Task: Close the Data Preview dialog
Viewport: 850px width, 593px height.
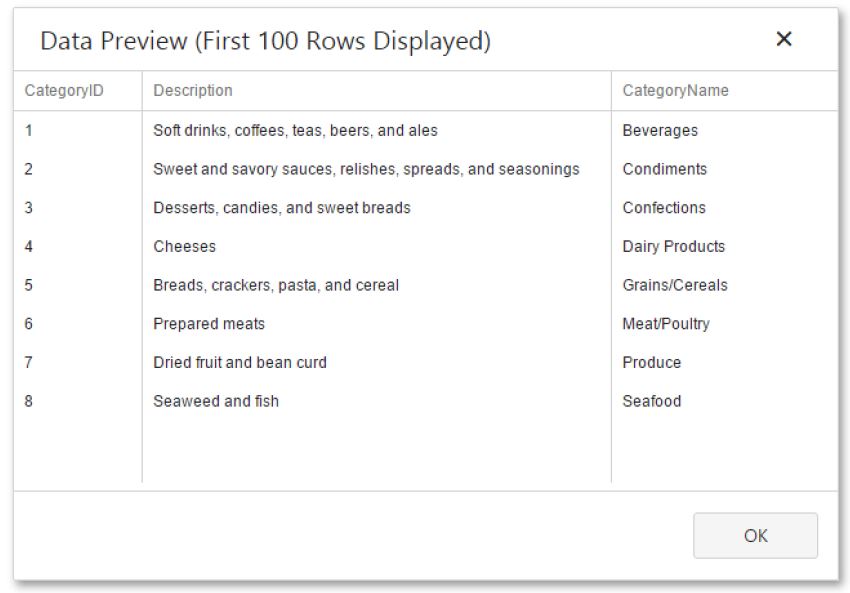Action: (784, 39)
